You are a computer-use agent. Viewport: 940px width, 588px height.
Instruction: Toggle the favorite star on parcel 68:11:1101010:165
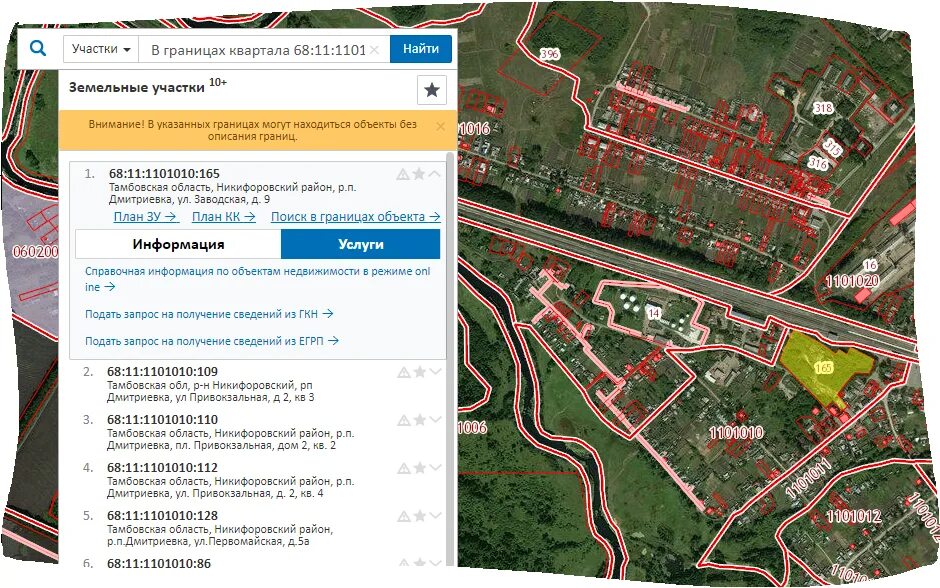point(418,172)
